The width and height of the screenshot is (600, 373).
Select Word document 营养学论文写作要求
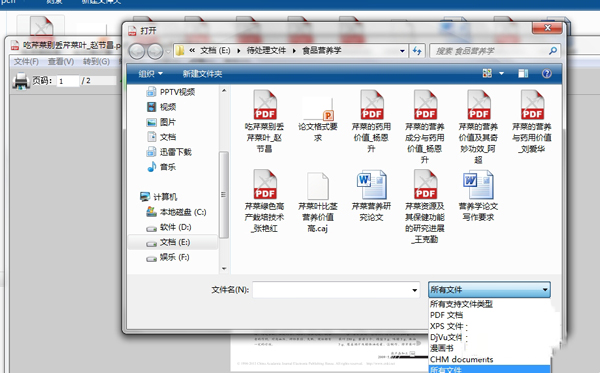click(x=479, y=196)
